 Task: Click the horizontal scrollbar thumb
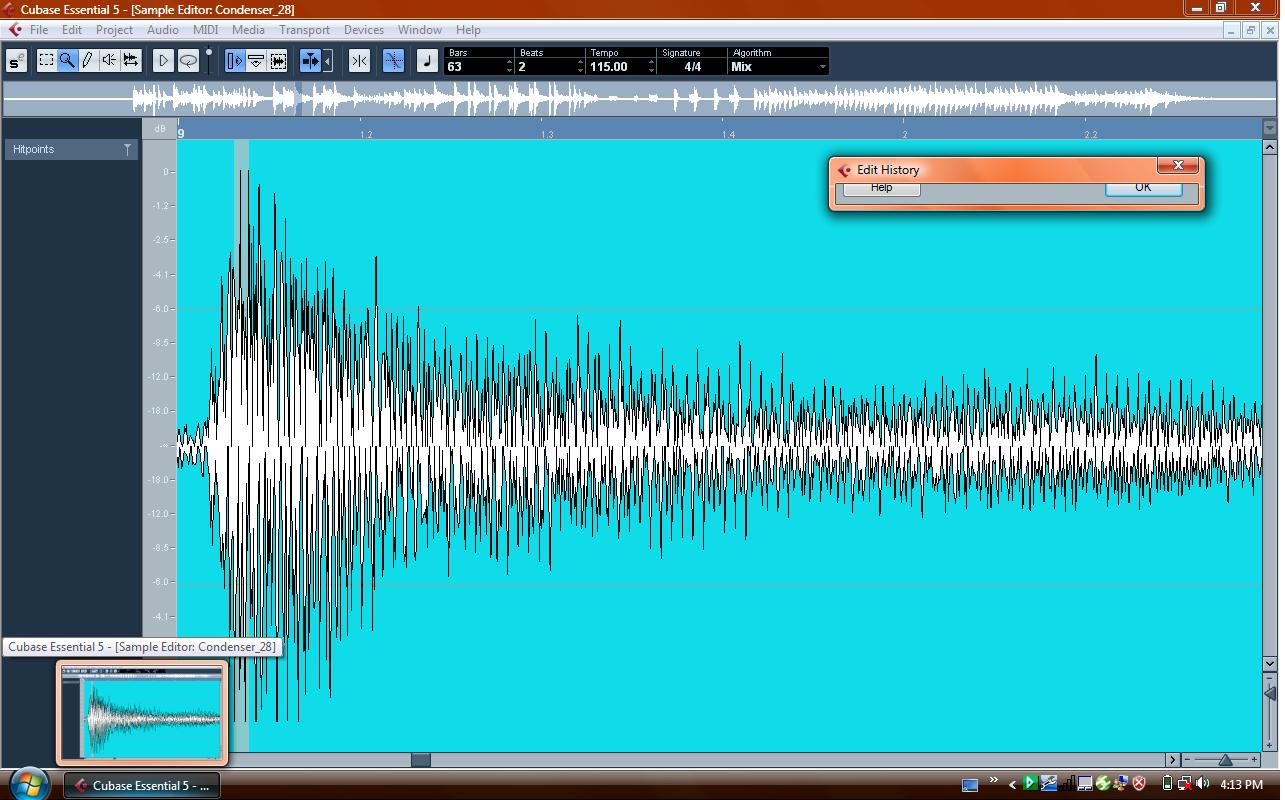[421, 760]
